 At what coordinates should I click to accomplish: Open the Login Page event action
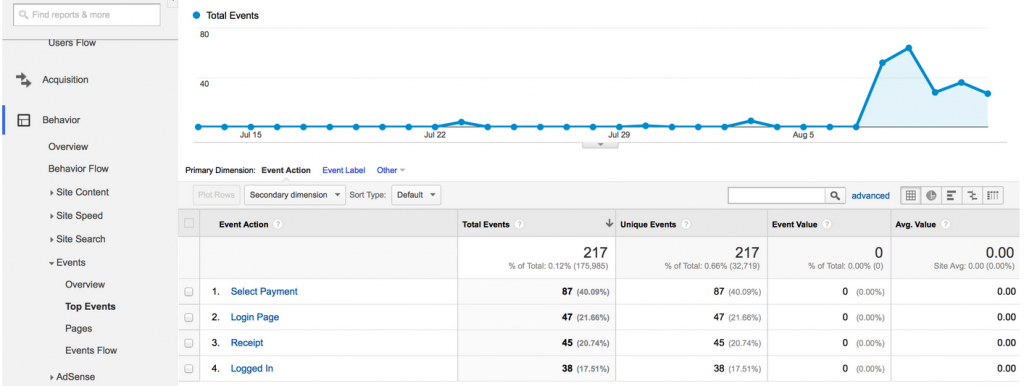[x=255, y=317]
